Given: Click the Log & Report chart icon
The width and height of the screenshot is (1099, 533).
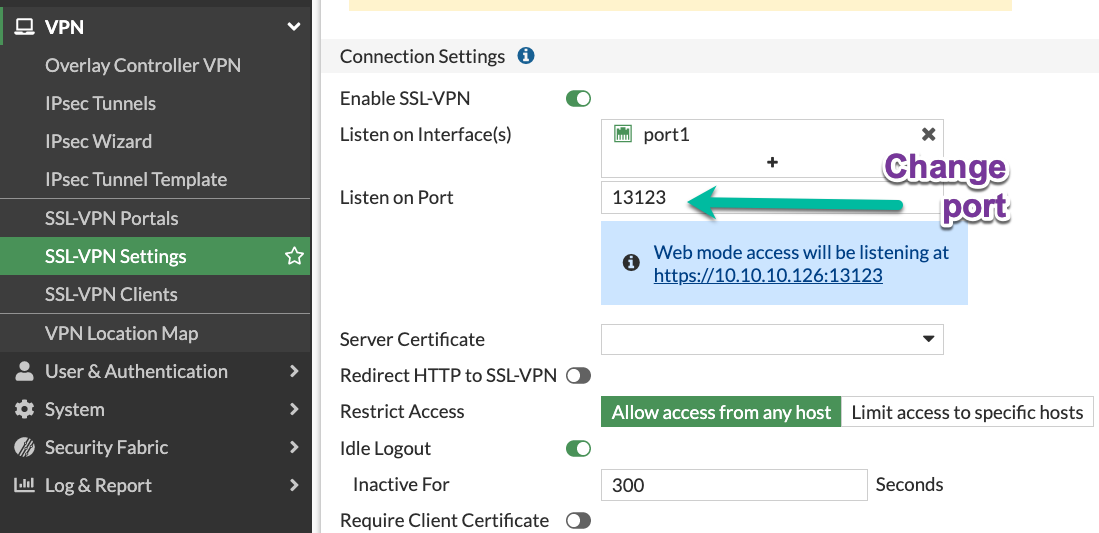Looking at the screenshot, I should (24, 486).
